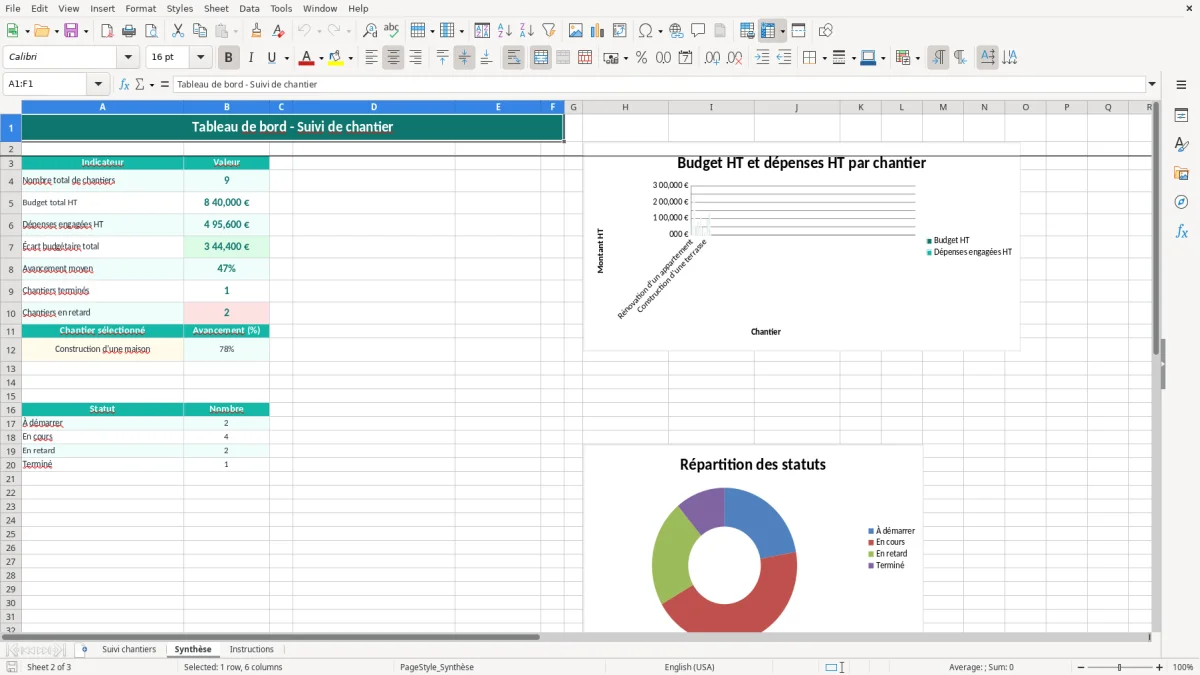Toggle Merge and Center Cells button
The height and width of the screenshot is (675, 1200).
pos(541,58)
